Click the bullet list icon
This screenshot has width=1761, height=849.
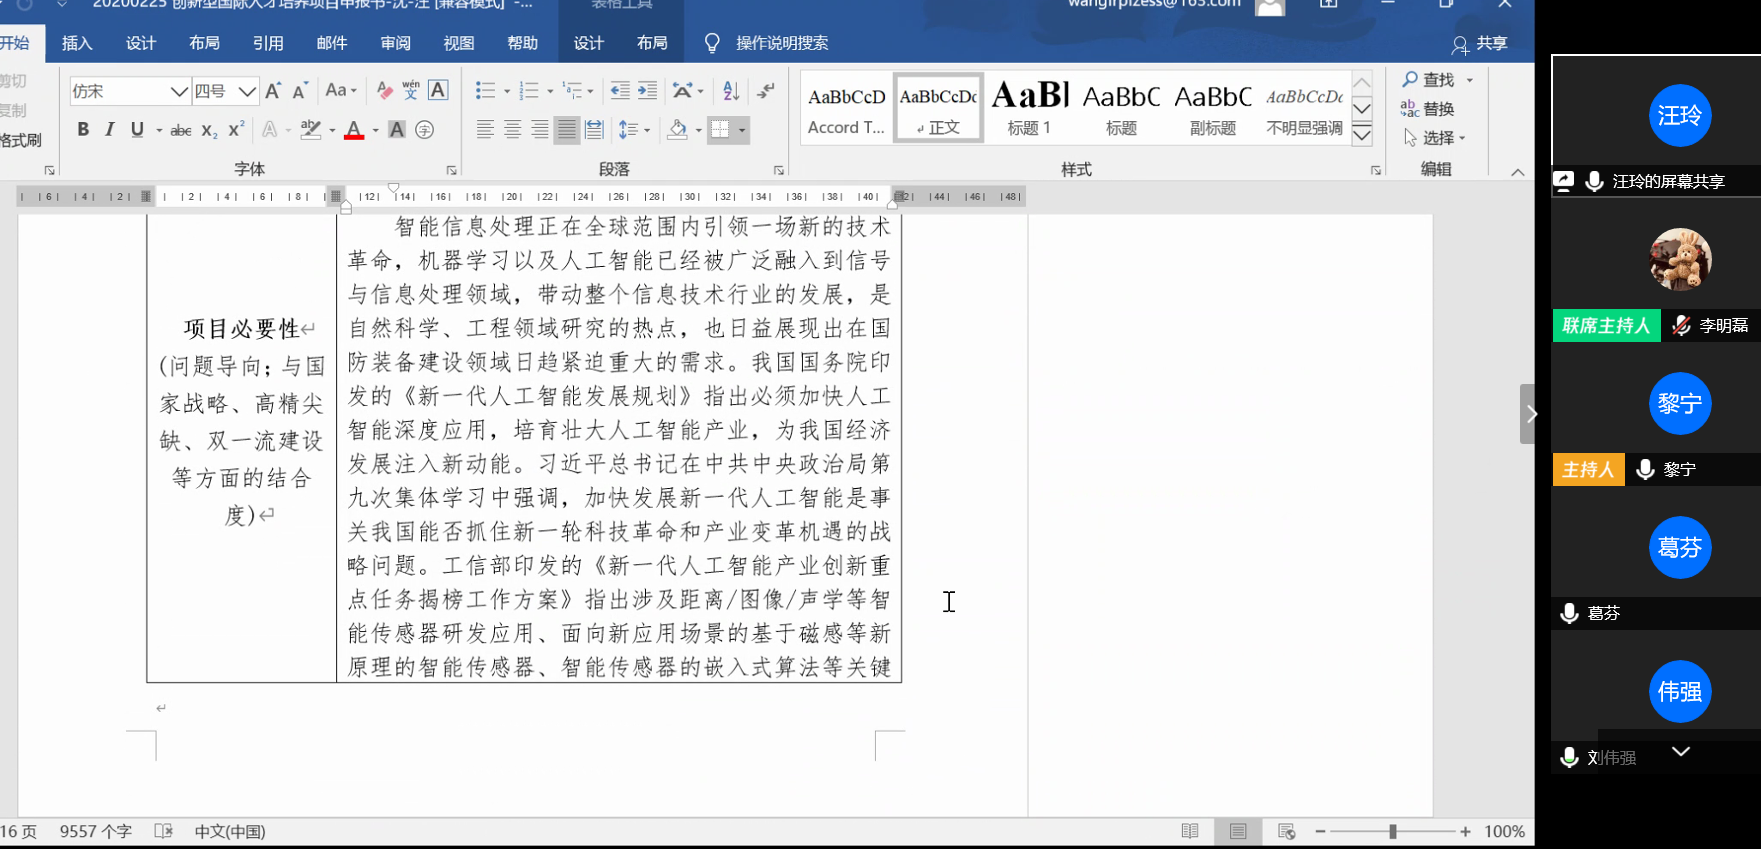coord(485,91)
